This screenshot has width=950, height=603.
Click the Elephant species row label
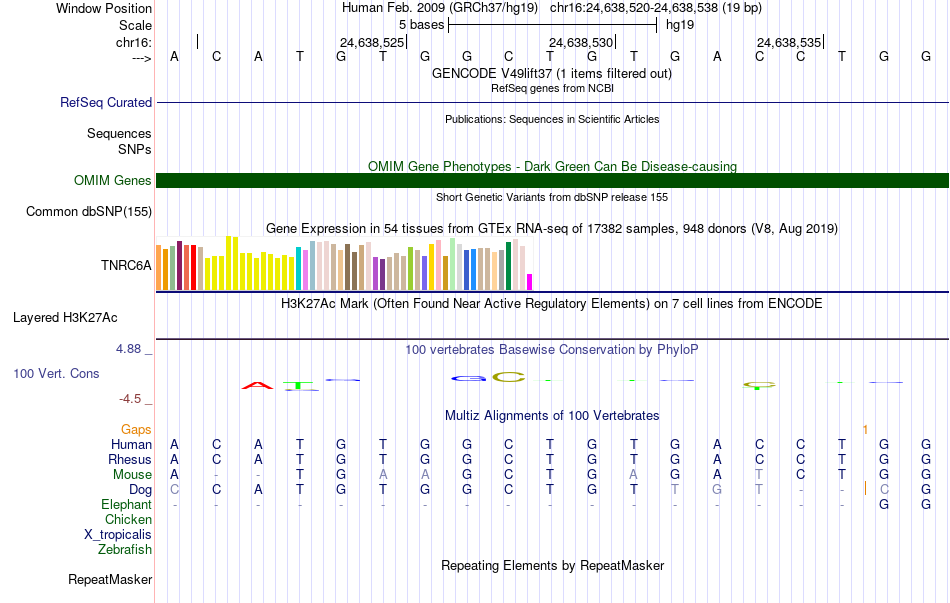tap(127, 505)
